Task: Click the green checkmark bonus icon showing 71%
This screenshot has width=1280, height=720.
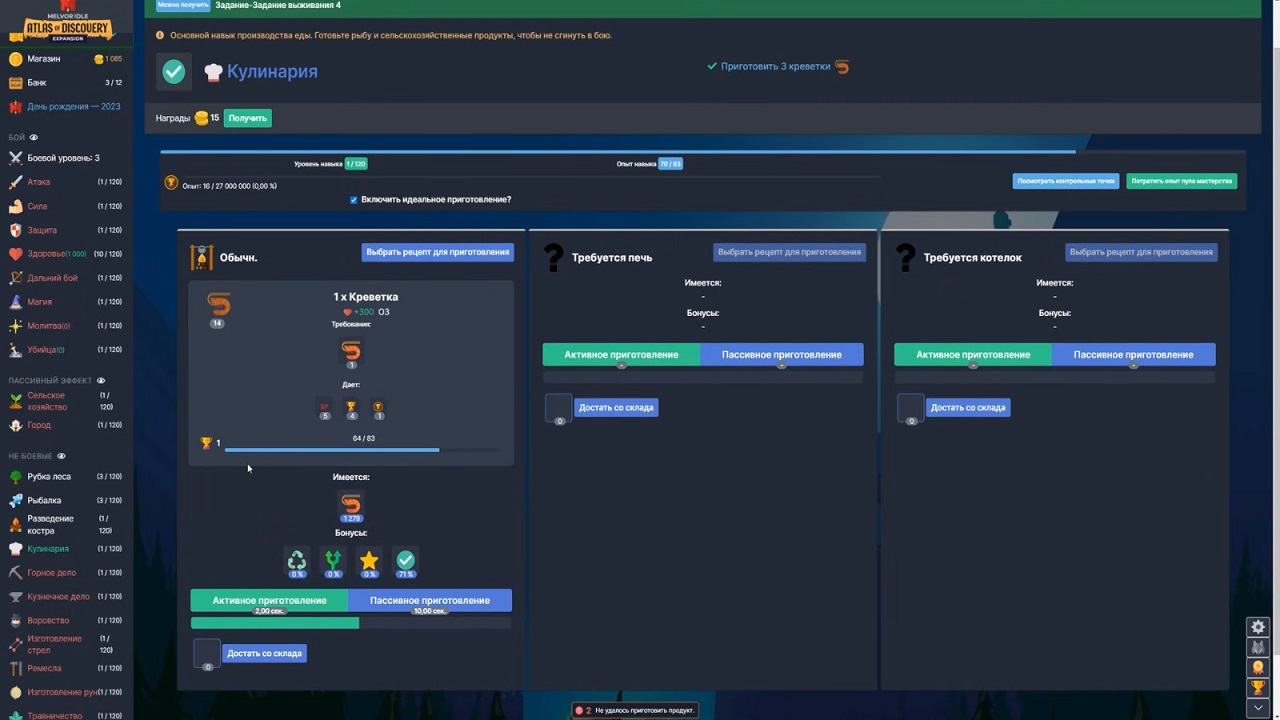Action: [405, 561]
